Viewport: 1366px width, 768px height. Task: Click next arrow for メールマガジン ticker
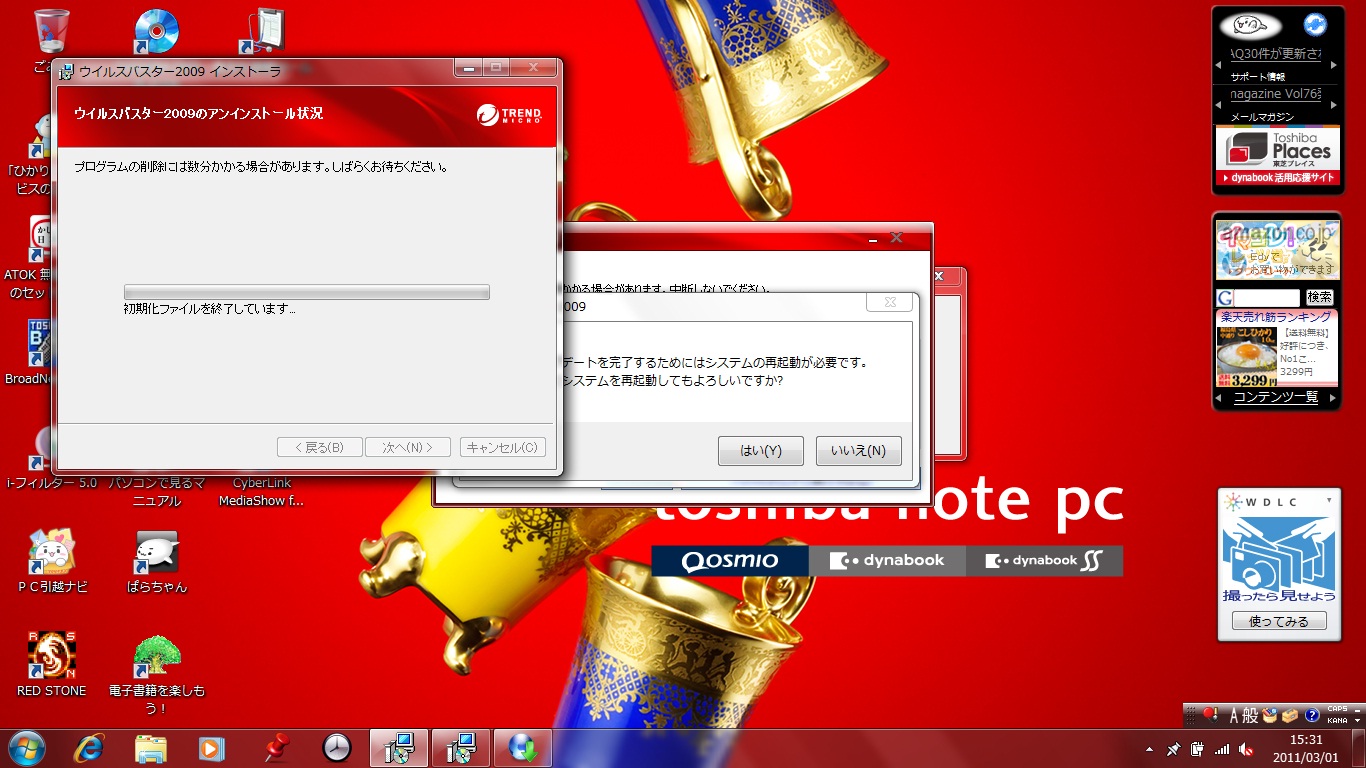click(x=1332, y=105)
